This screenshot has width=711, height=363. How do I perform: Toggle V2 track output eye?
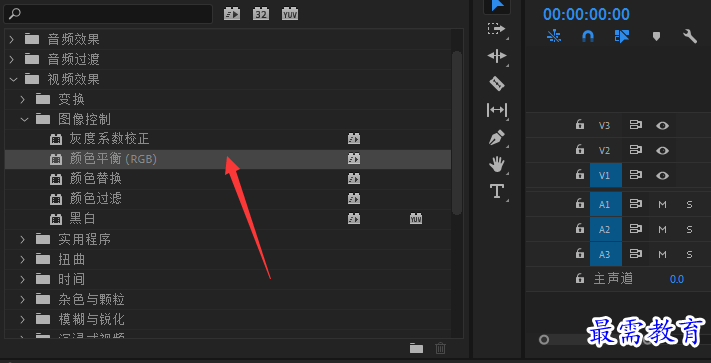point(662,150)
